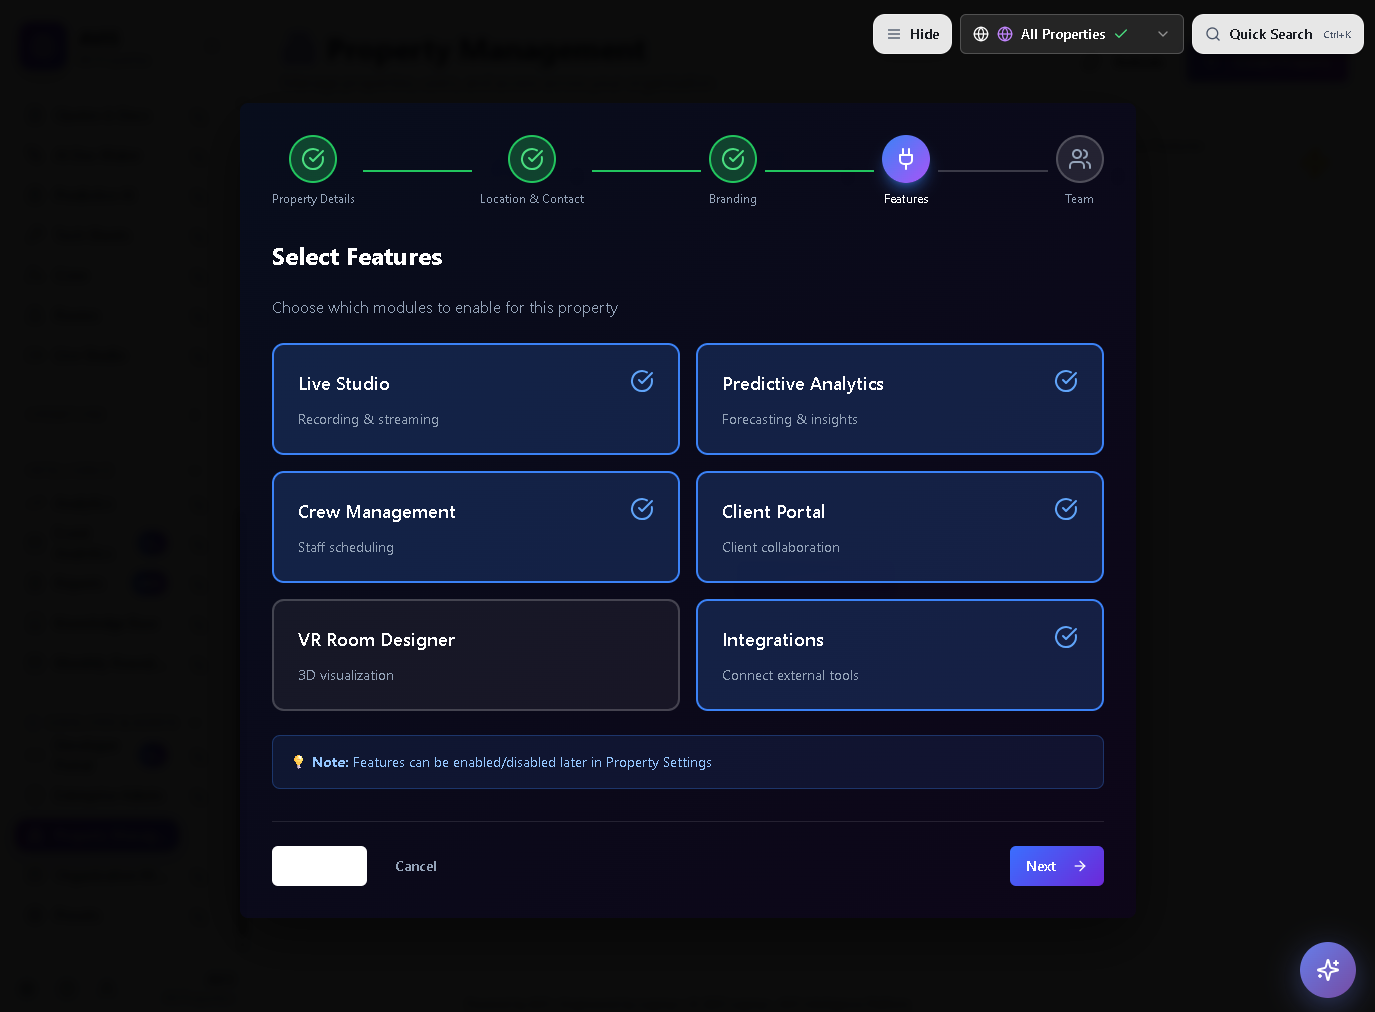Cancel the property setup wizard
The image size is (1375, 1012).
tap(416, 866)
